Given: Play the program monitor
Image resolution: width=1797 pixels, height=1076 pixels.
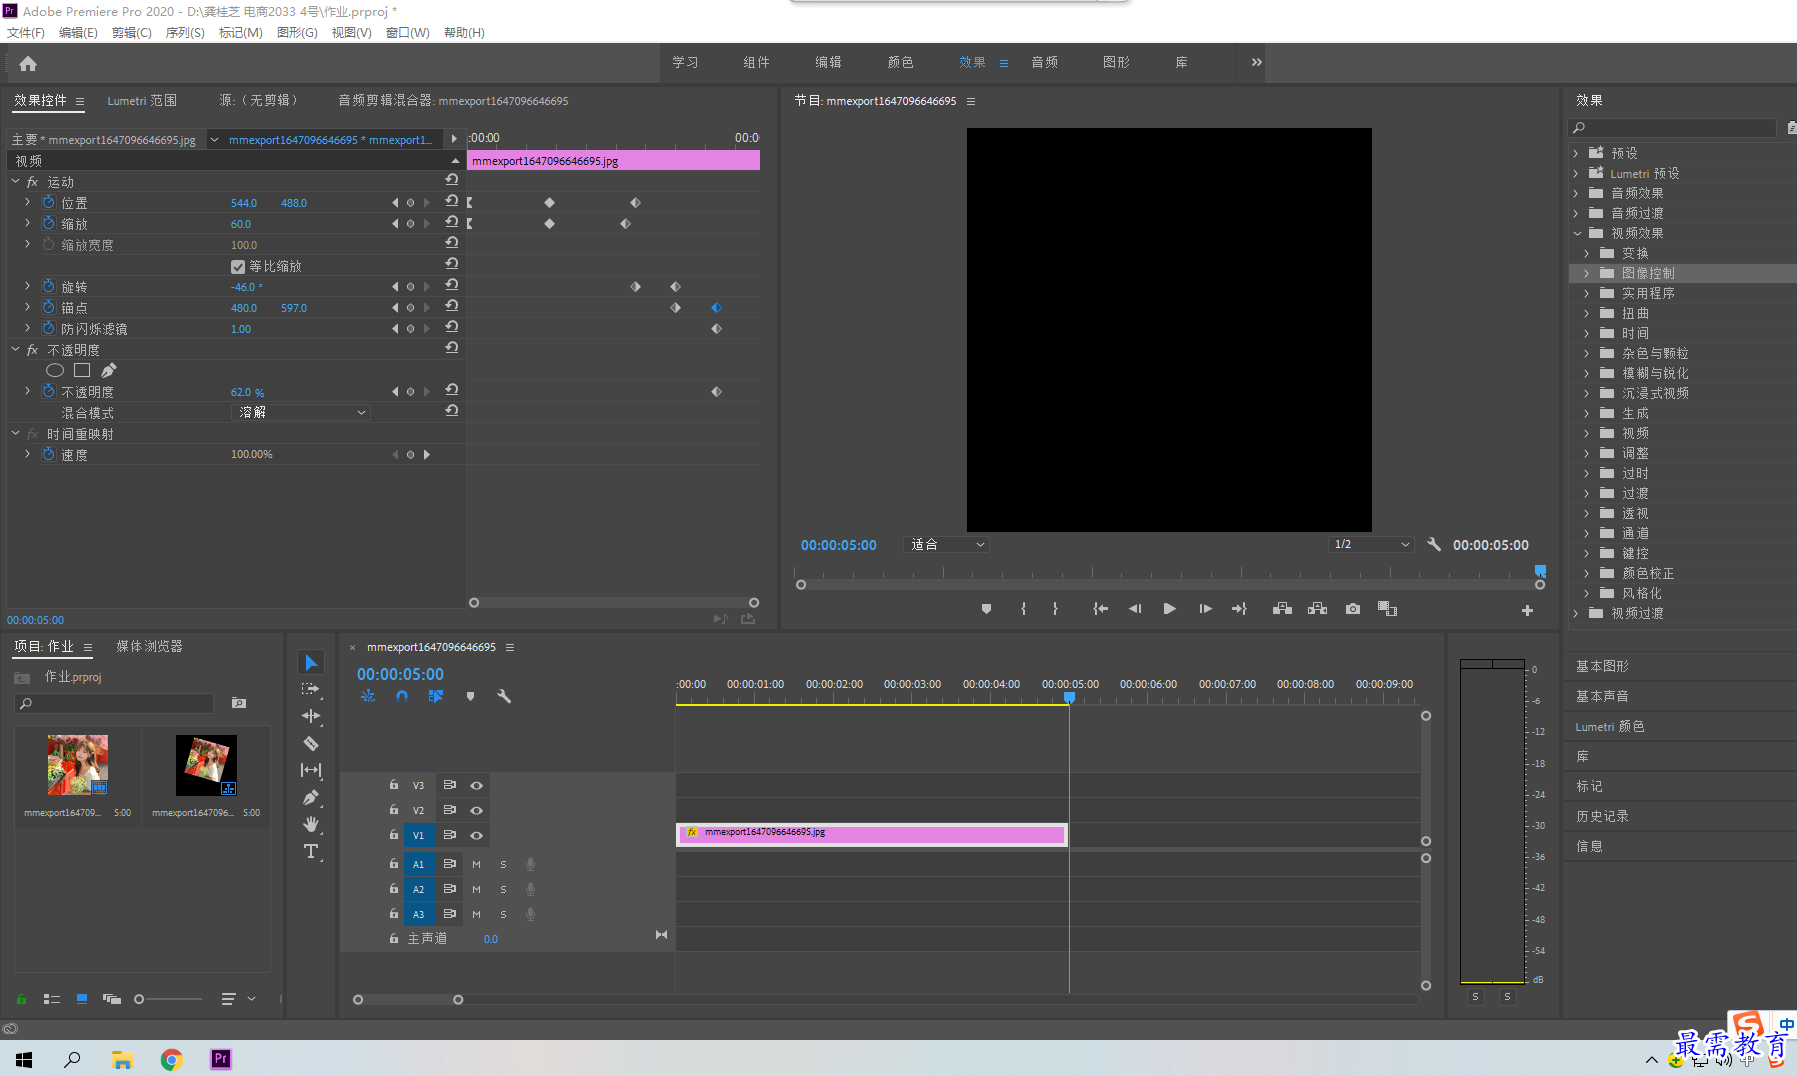Looking at the screenshot, I should click(1169, 609).
